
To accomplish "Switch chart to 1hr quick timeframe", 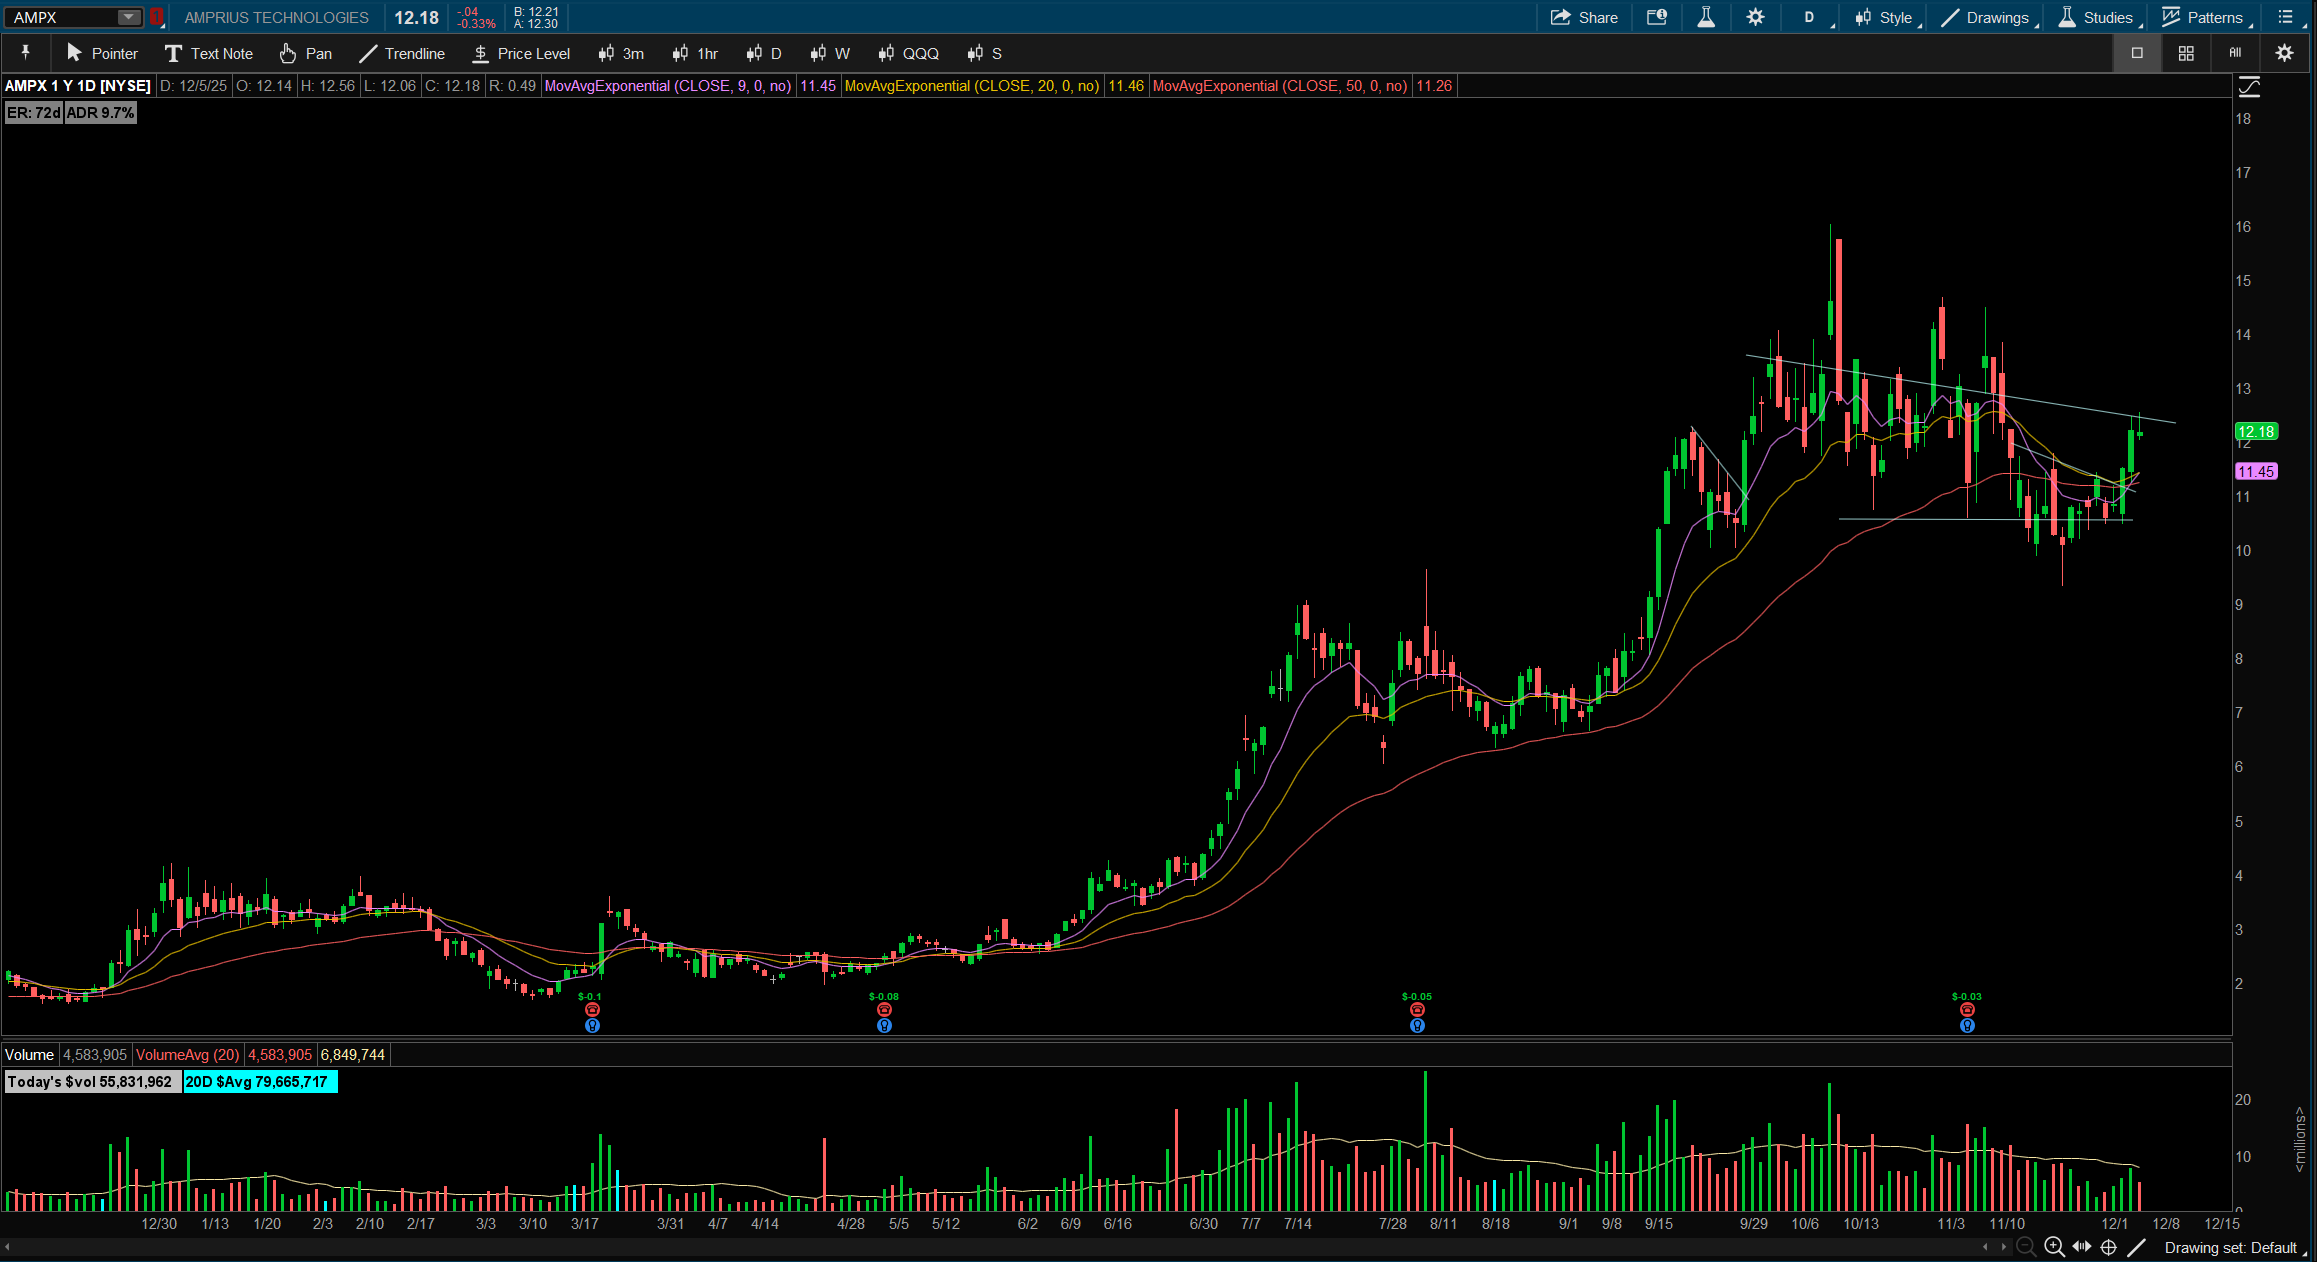I will point(696,53).
